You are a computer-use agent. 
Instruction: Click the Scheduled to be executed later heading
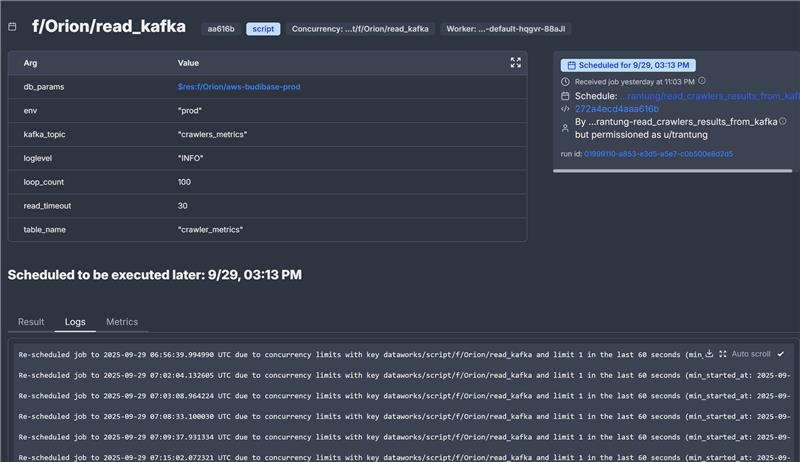pyautogui.click(x=155, y=275)
